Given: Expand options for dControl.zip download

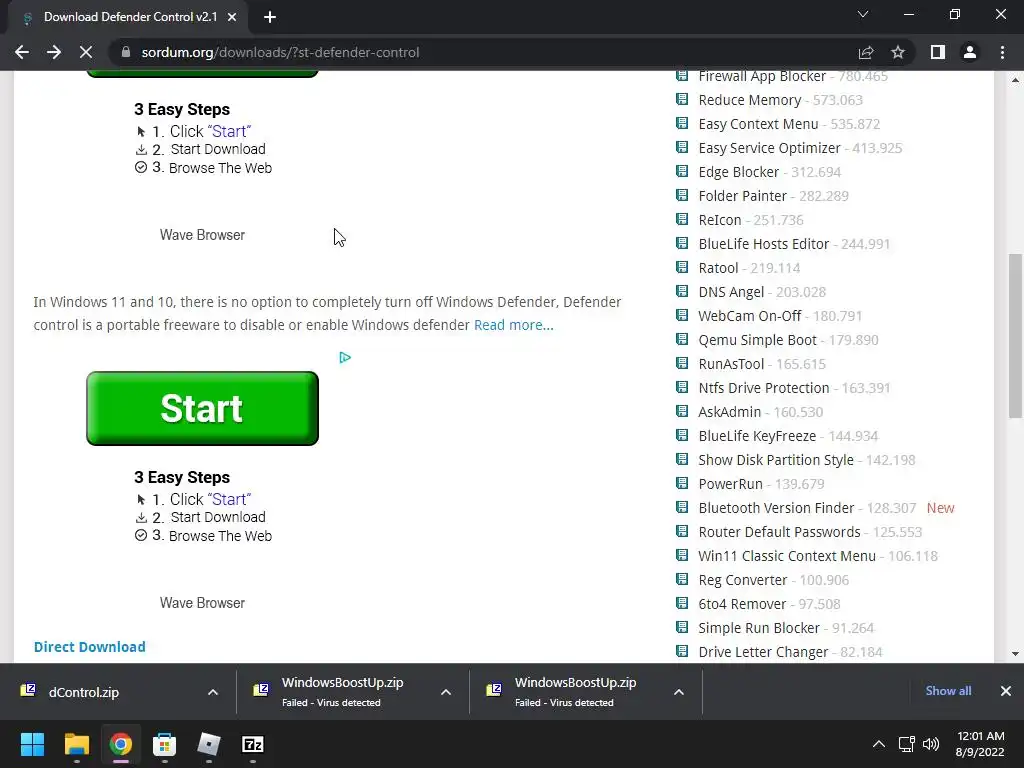Looking at the screenshot, I should [x=213, y=692].
